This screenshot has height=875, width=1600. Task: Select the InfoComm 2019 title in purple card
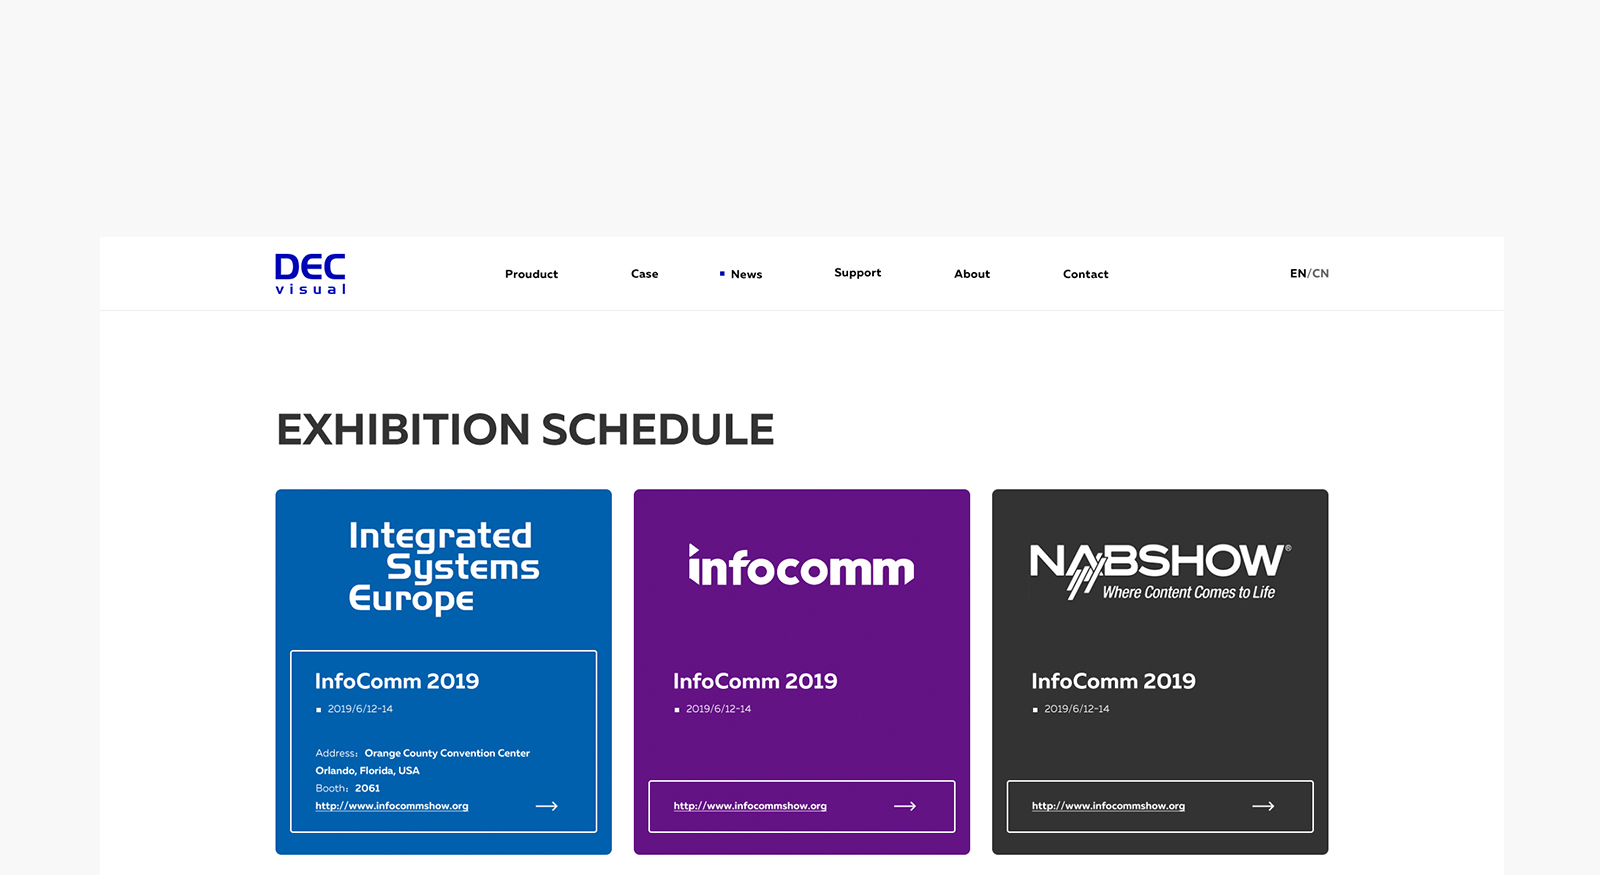click(x=755, y=681)
